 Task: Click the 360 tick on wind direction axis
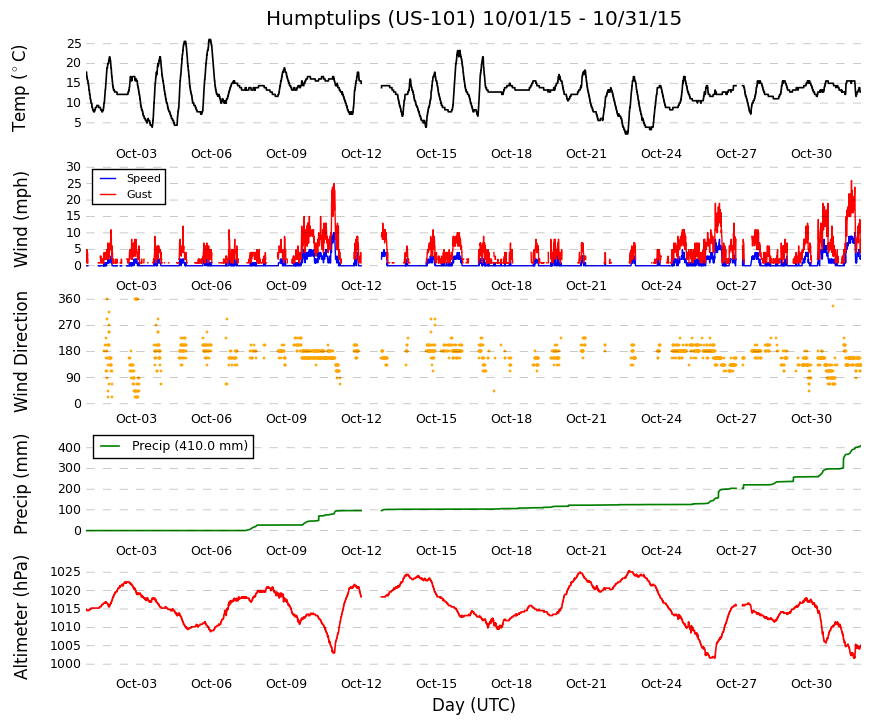coord(69,299)
